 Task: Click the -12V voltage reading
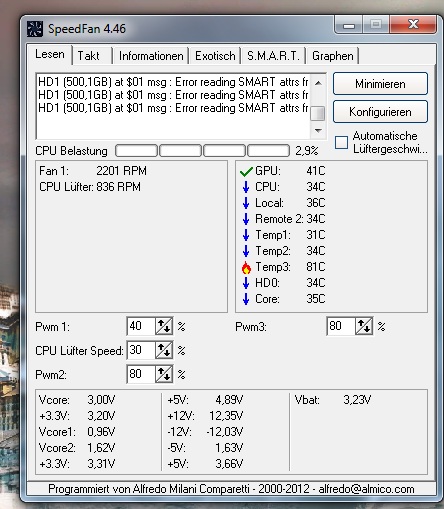tap(205, 432)
